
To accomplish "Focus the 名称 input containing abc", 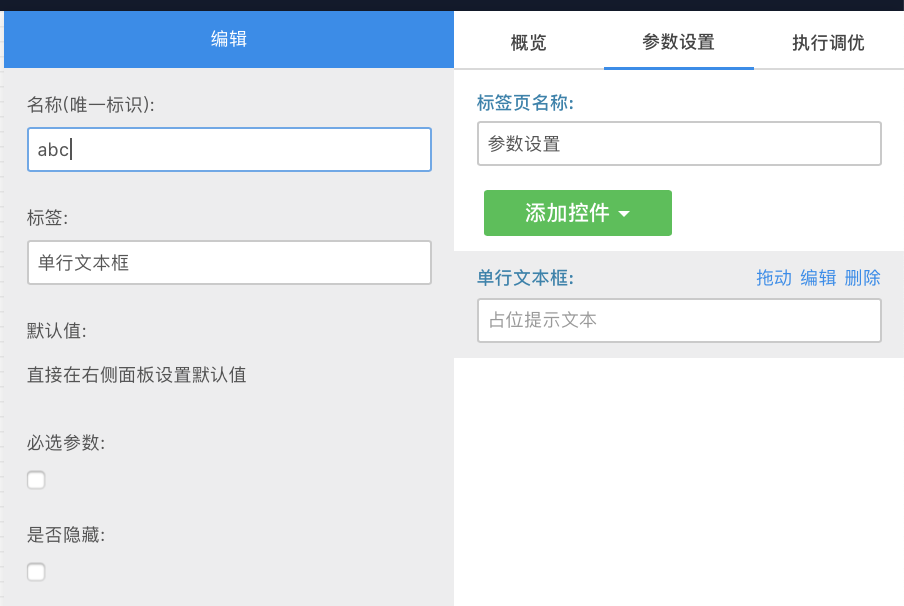I will point(229,150).
